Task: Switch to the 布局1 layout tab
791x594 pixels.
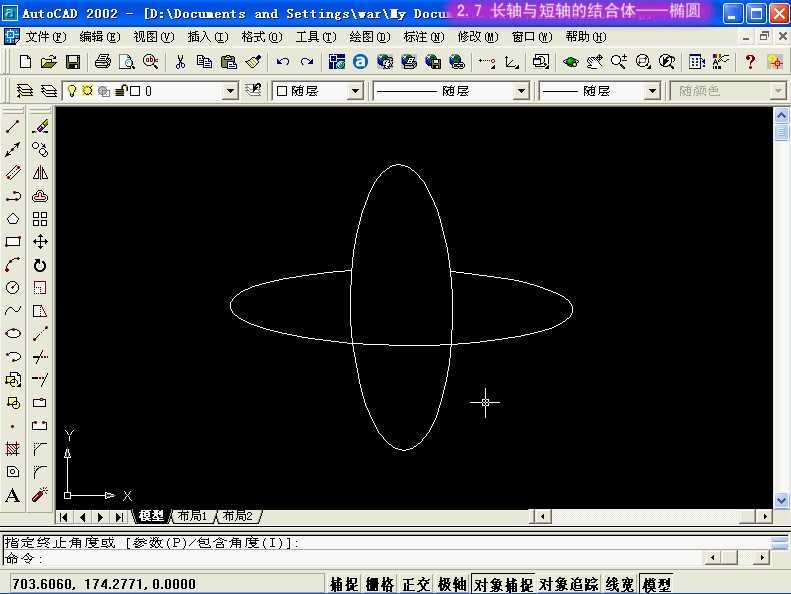Action: [x=192, y=516]
